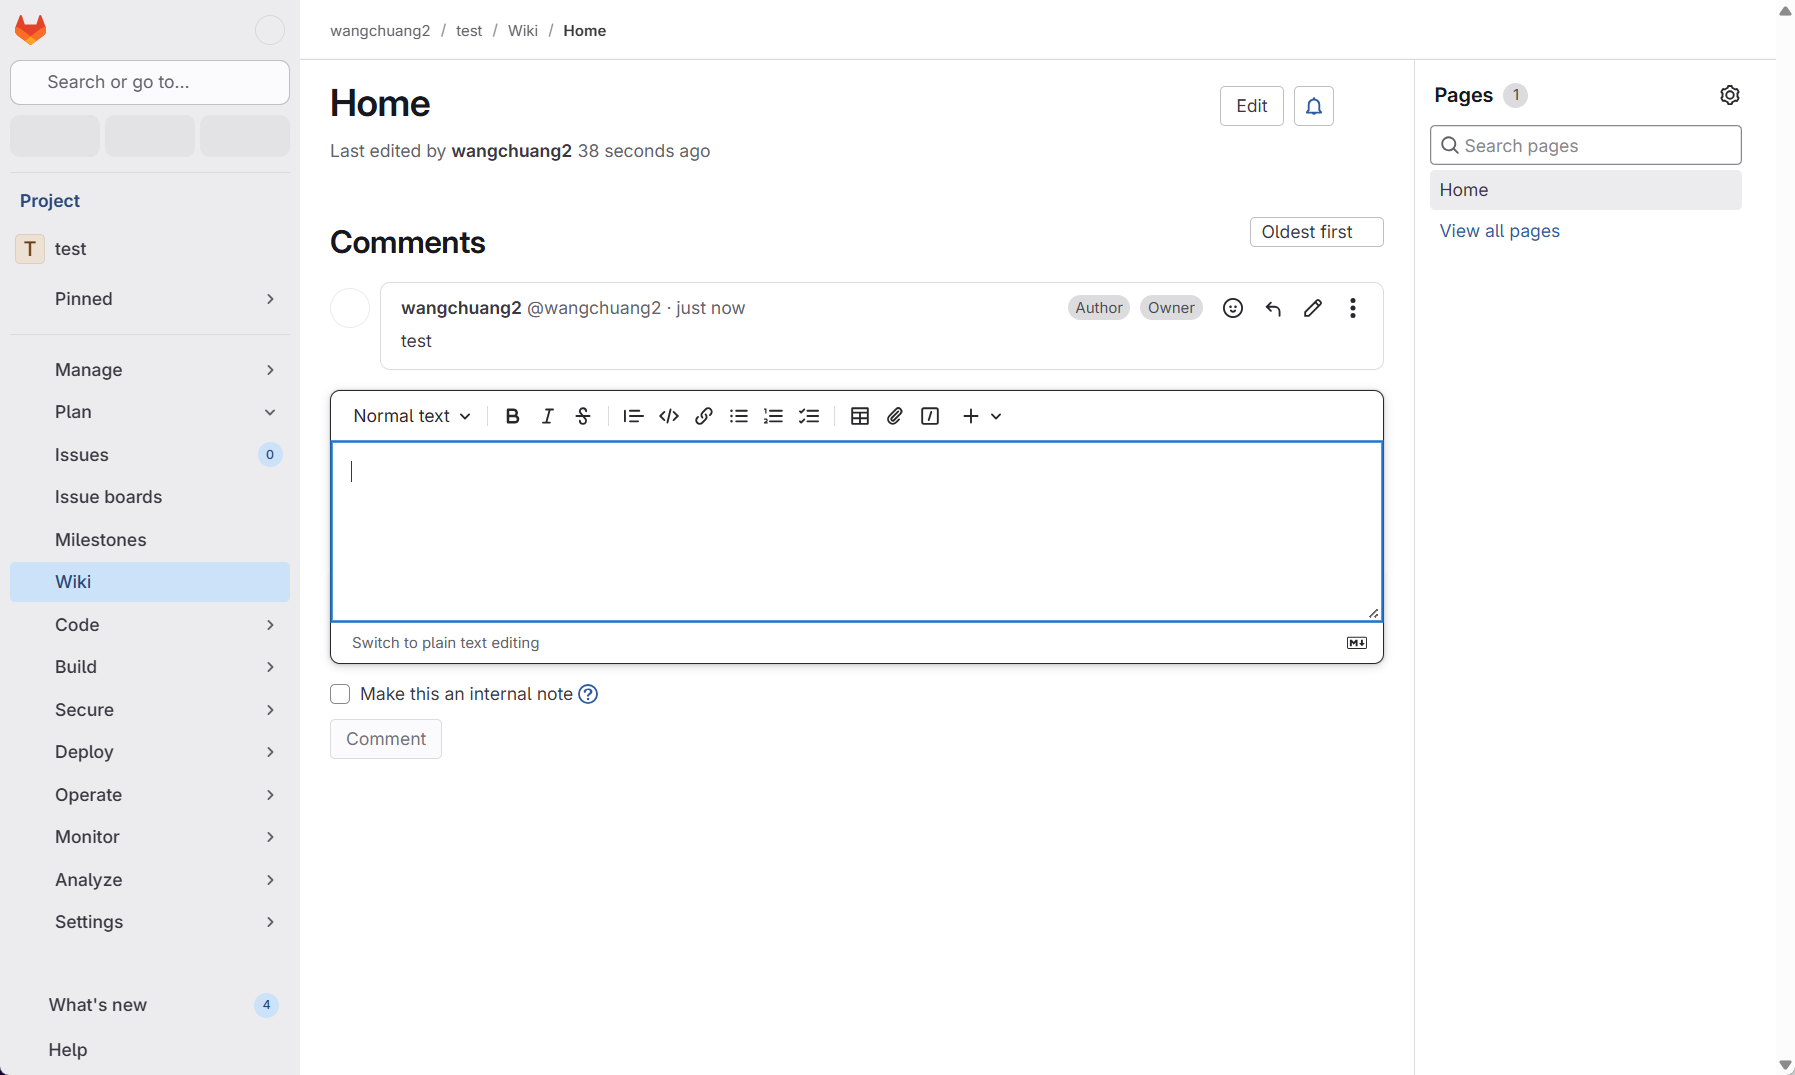Insert a table into the comment

pyautogui.click(x=859, y=416)
